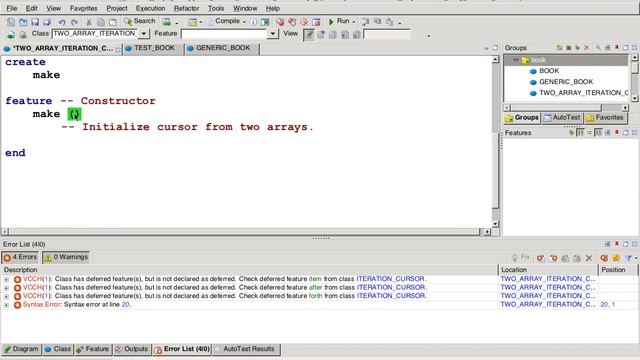Click the Cut scissors icon
The height and width of the screenshot is (360, 640).
click(x=89, y=22)
